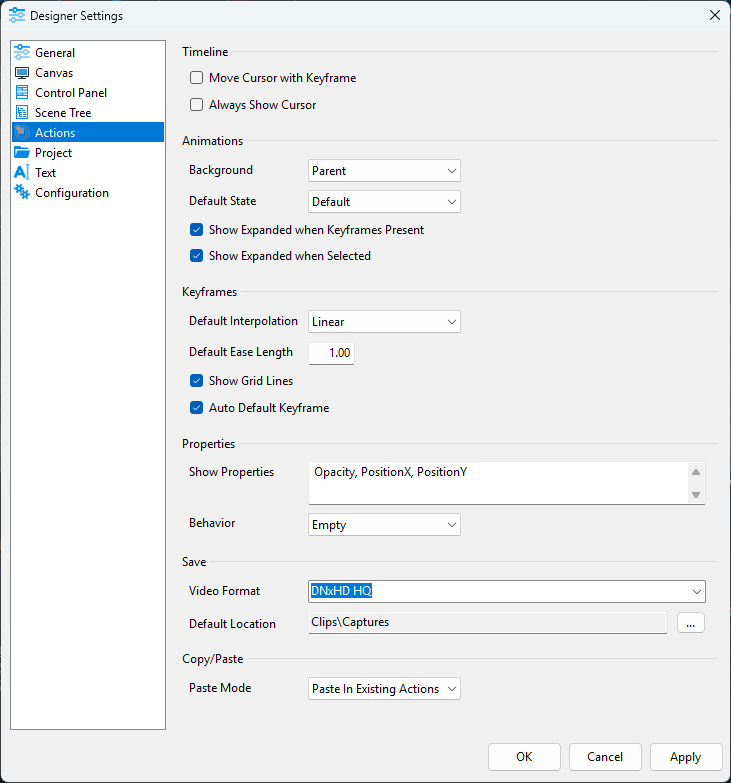This screenshot has height=783, width=731.
Task: Click the Default Ease Length field
Action: (331, 353)
